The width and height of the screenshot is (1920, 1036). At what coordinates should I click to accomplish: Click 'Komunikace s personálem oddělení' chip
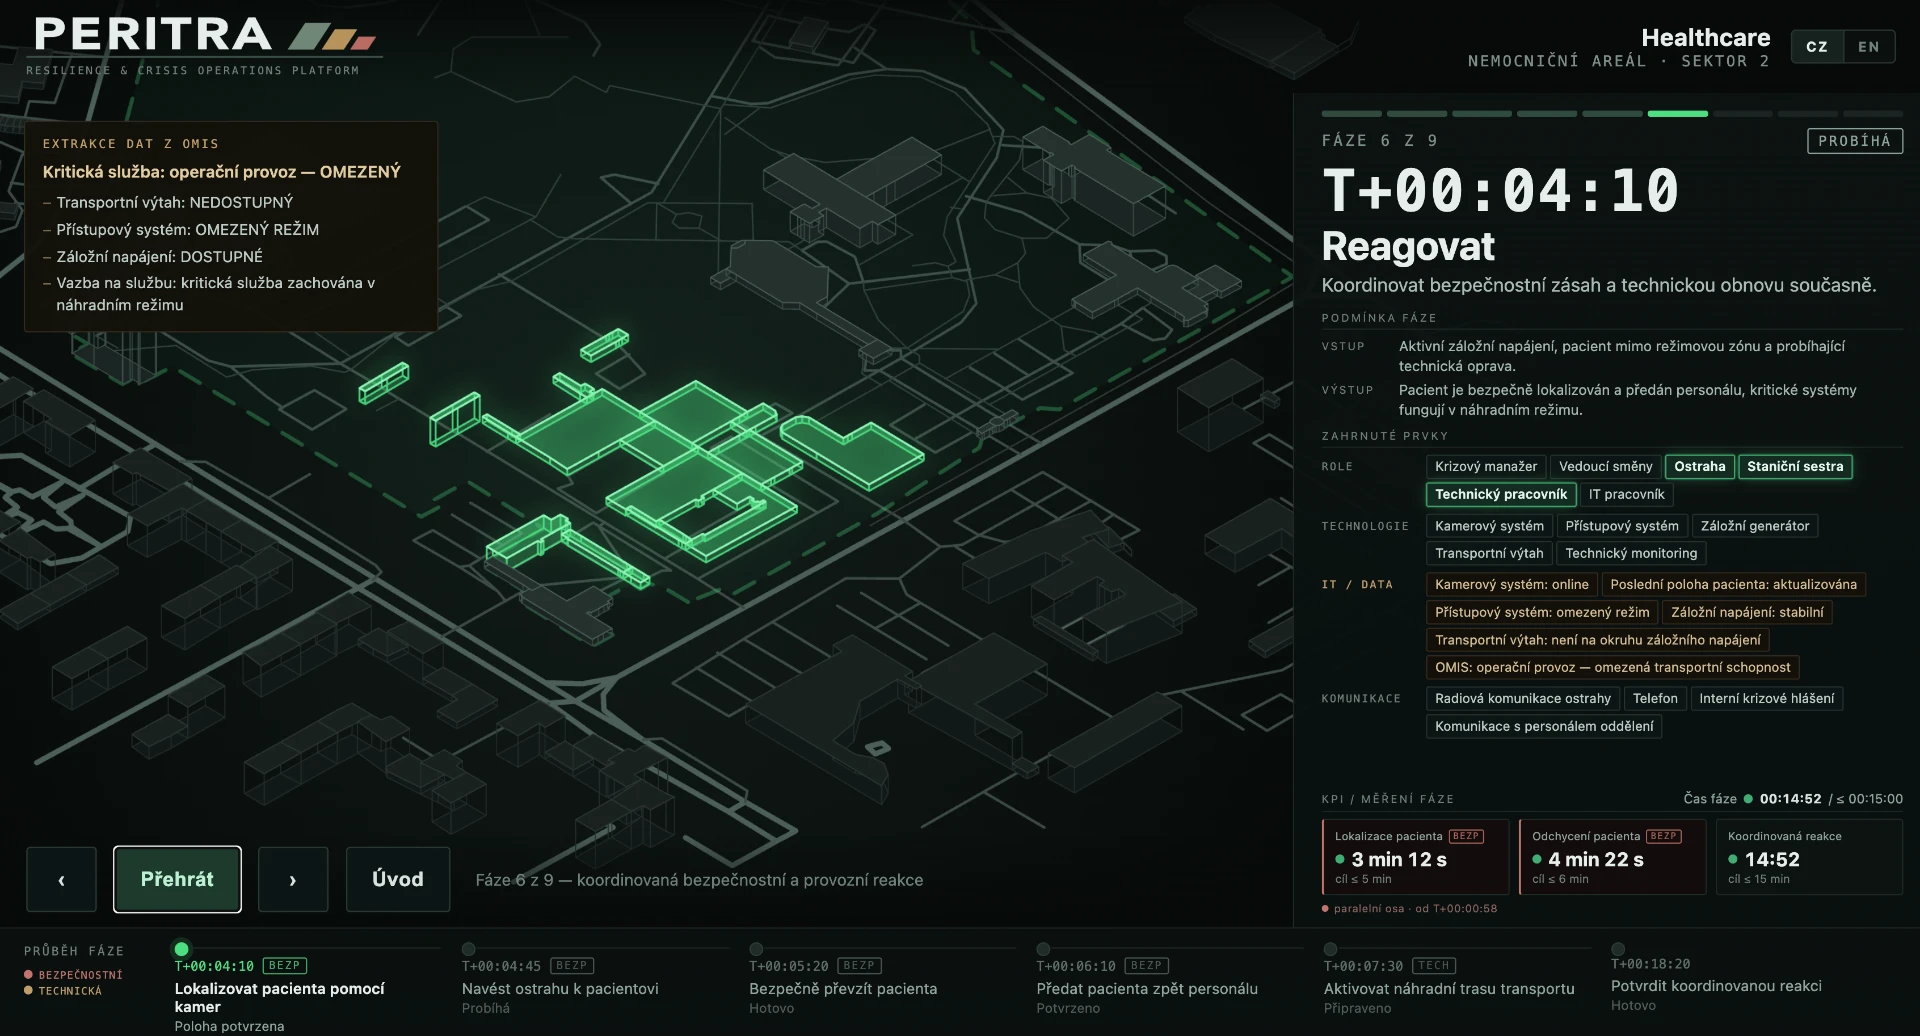pos(1544,726)
